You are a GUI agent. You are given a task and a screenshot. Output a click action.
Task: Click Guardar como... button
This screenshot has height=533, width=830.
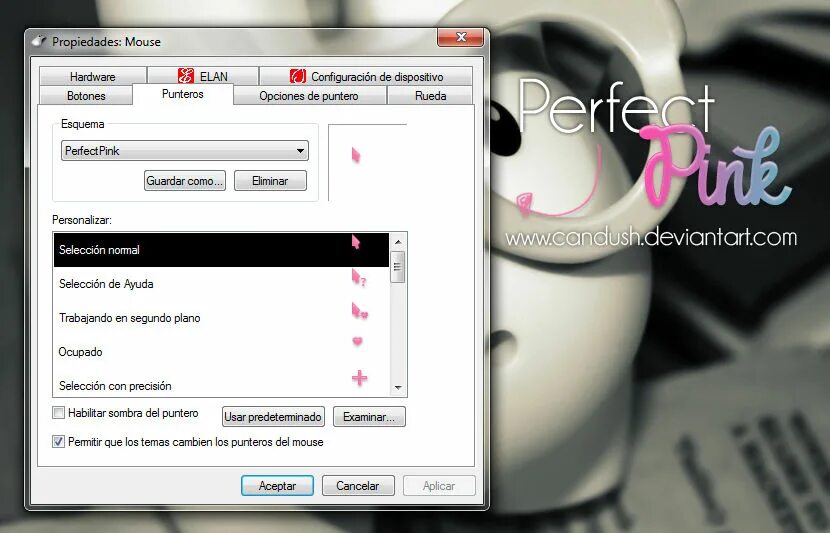click(185, 180)
